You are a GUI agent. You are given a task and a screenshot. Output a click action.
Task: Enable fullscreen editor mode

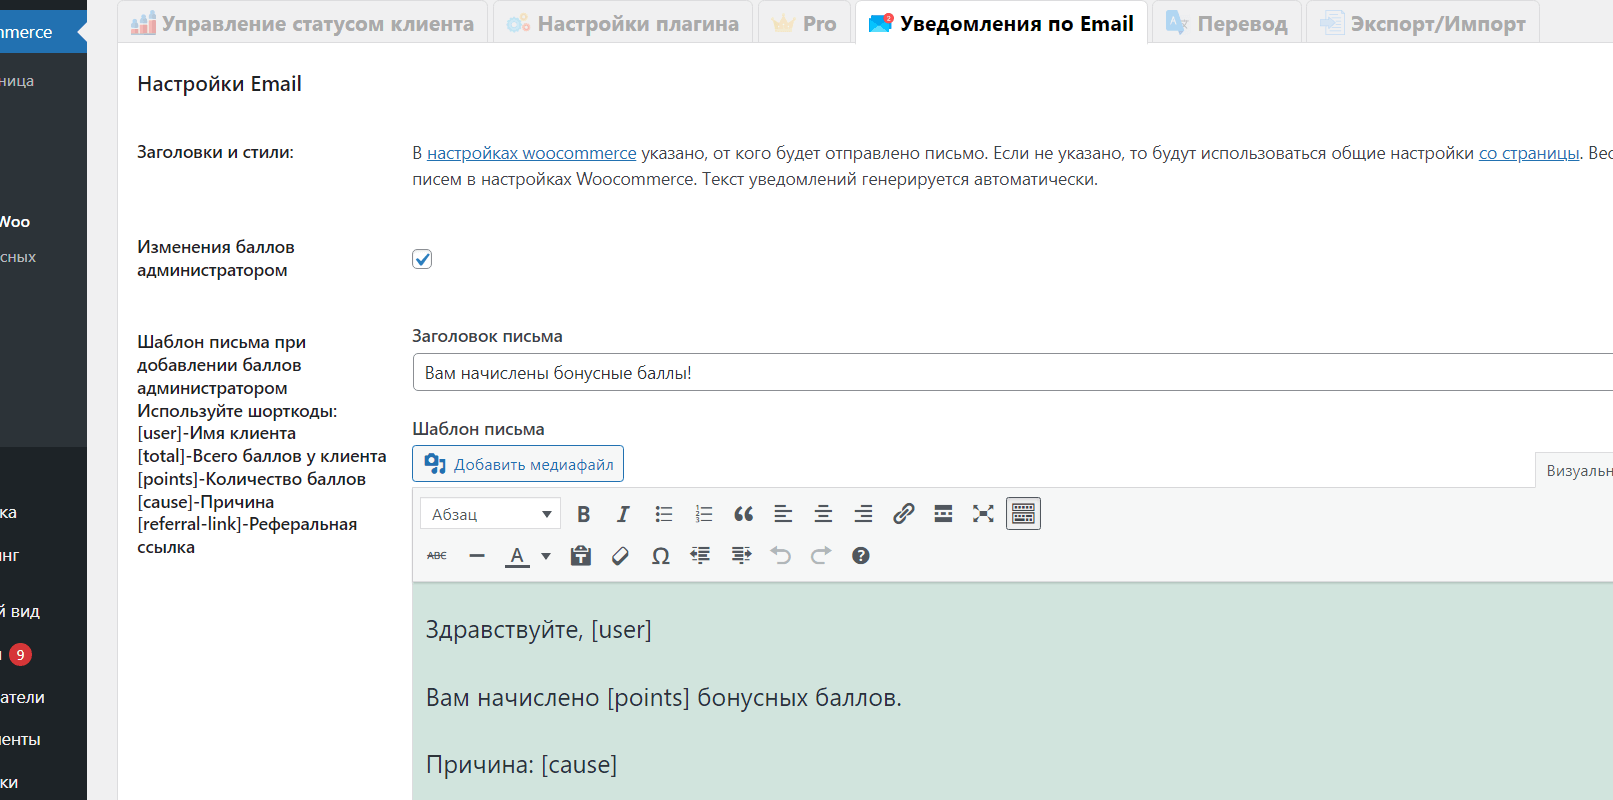coord(983,514)
